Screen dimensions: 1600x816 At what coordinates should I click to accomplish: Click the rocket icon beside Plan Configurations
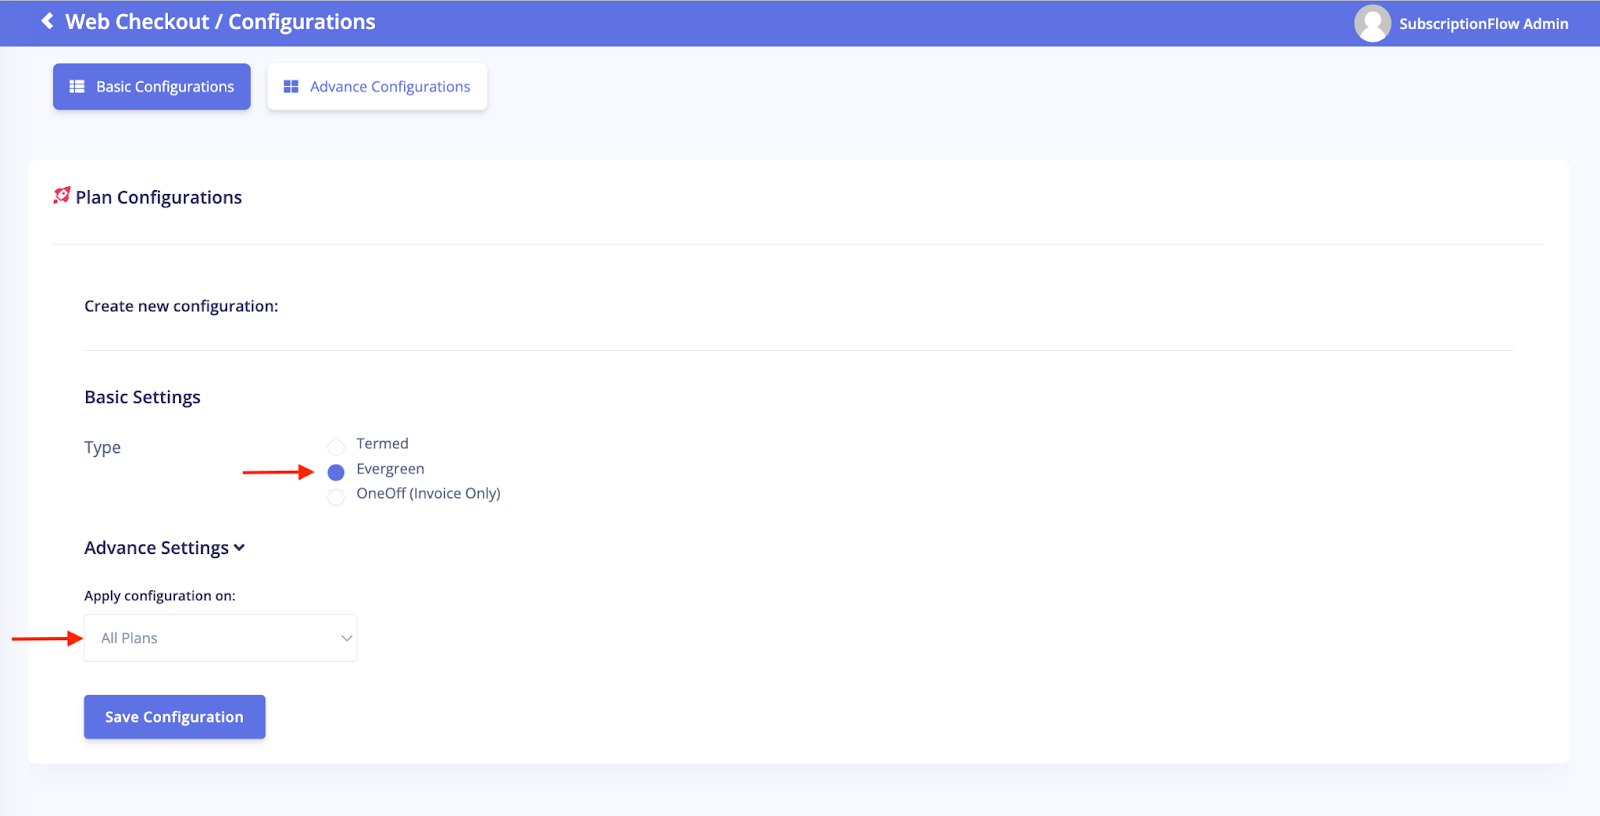pyautogui.click(x=62, y=195)
